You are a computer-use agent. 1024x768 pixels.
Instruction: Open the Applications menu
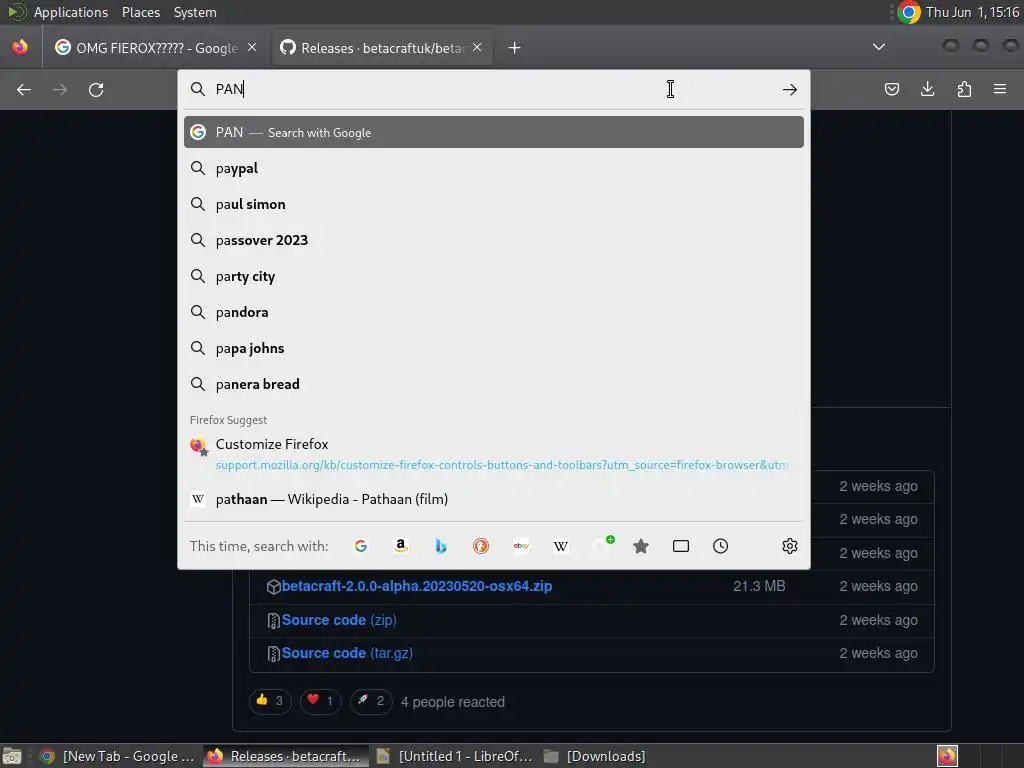(x=71, y=12)
